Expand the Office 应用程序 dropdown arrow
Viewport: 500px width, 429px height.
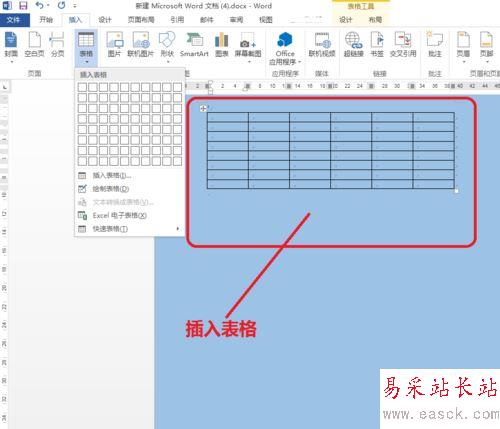pos(299,62)
